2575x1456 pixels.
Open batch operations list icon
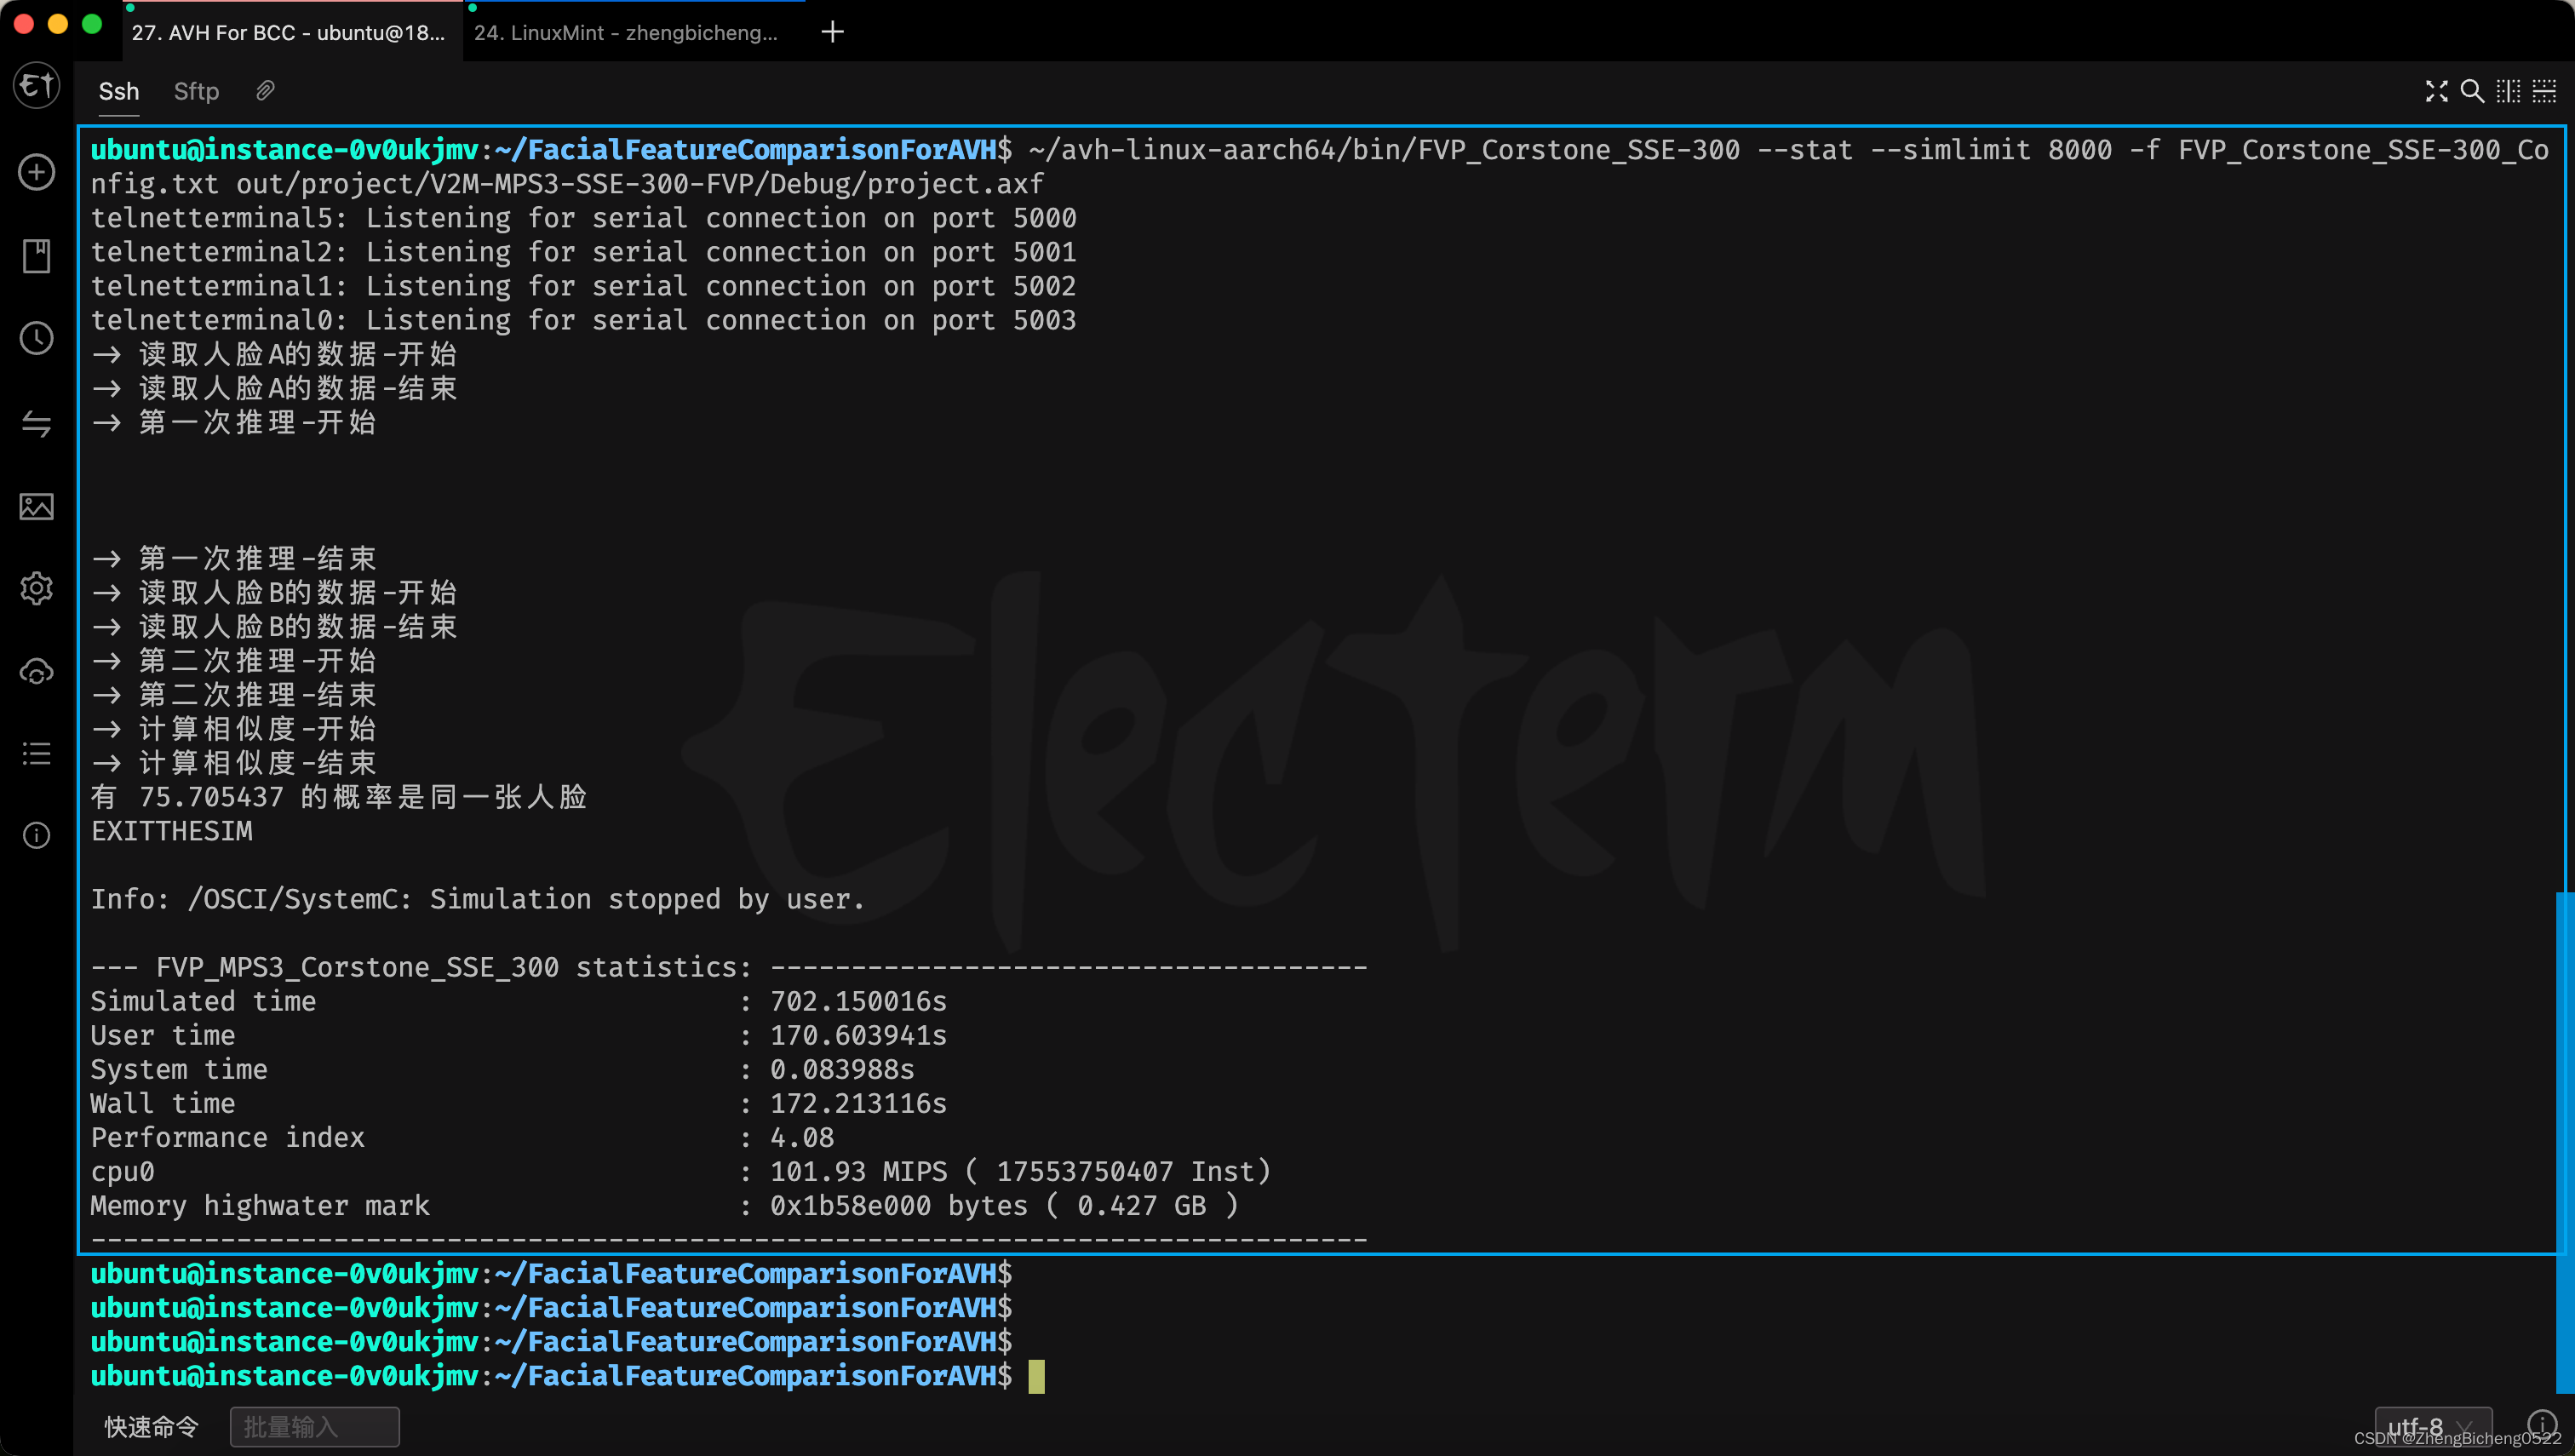click(37, 753)
